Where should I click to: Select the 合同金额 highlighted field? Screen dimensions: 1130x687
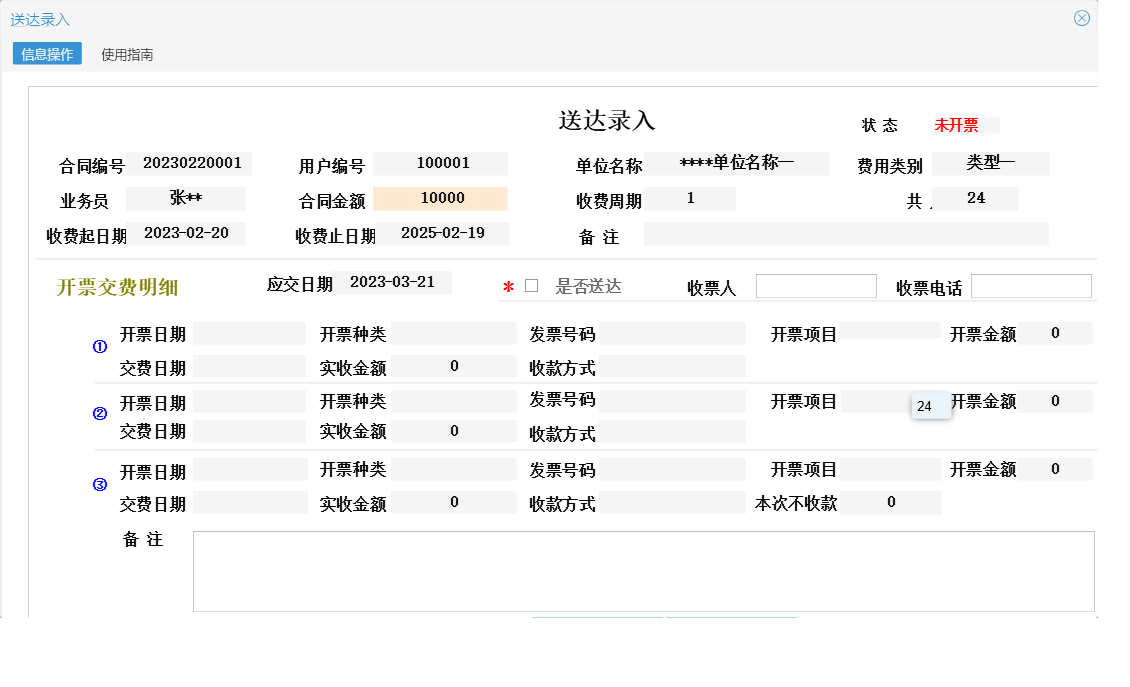tap(440, 198)
